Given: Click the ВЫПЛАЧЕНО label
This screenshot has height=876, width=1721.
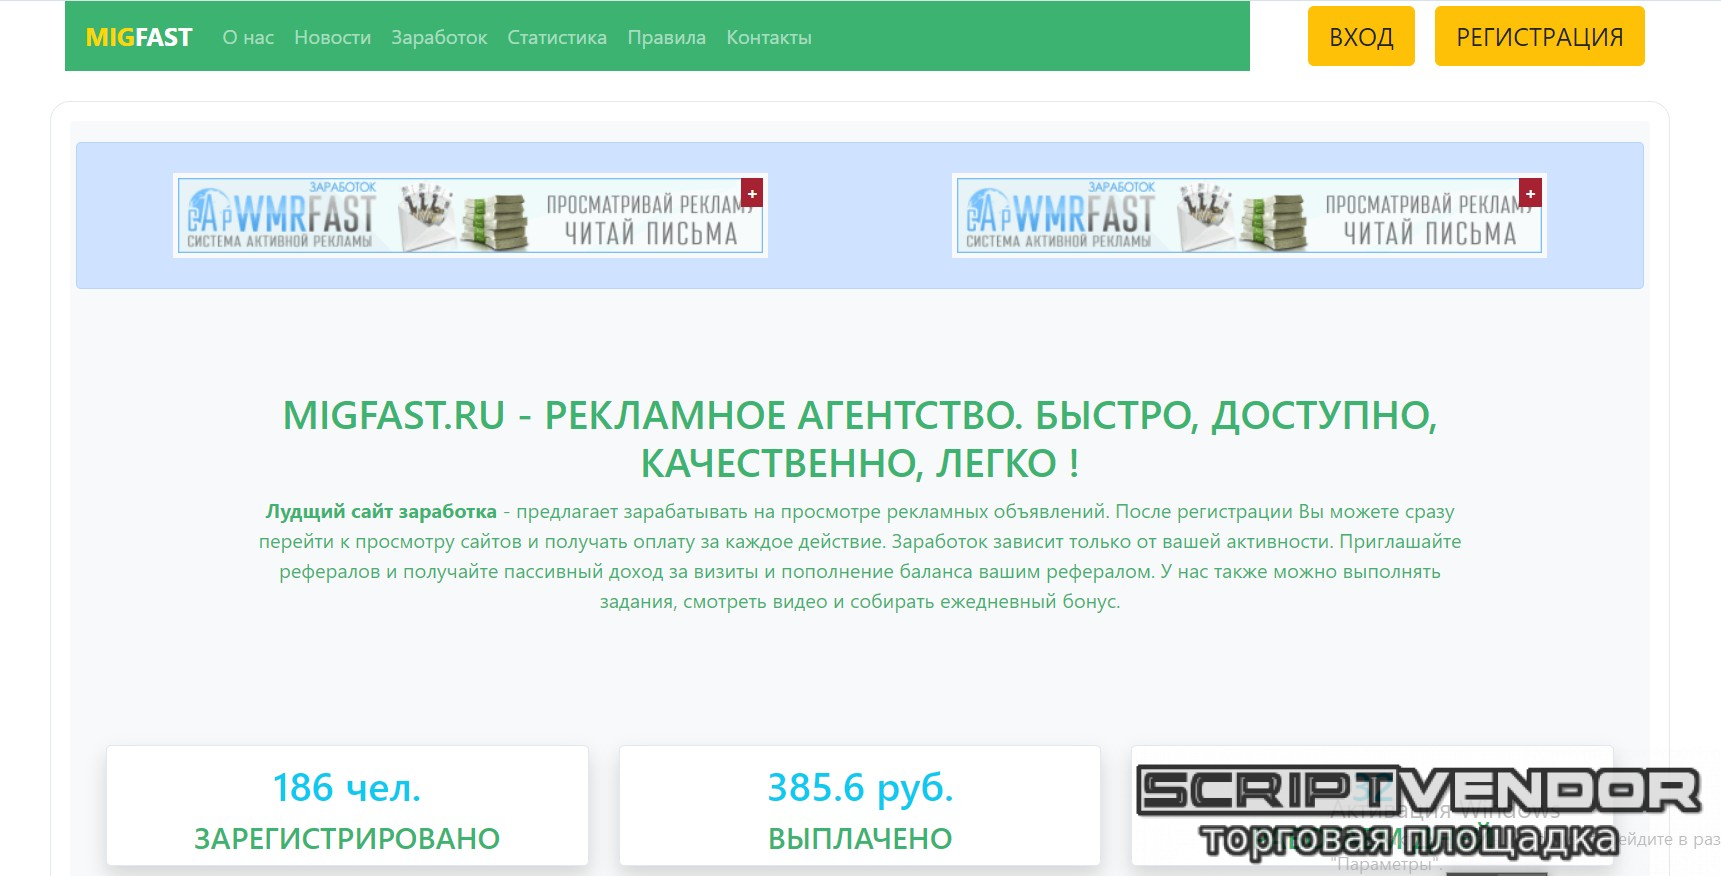Looking at the screenshot, I should click(x=860, y=838).
